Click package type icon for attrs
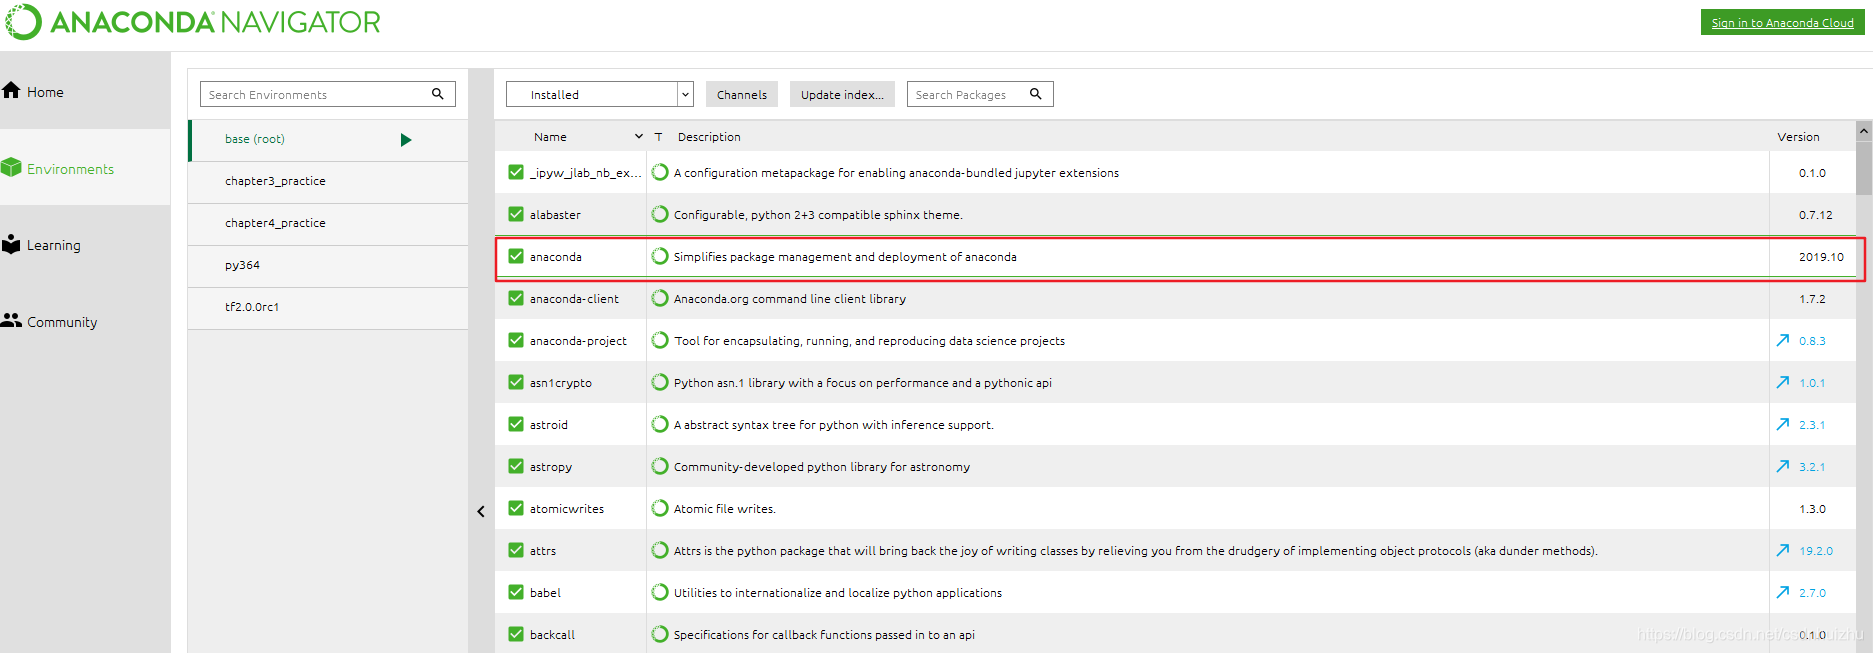The width and height of the screenshot is (1873, 653). pos(660,550)
